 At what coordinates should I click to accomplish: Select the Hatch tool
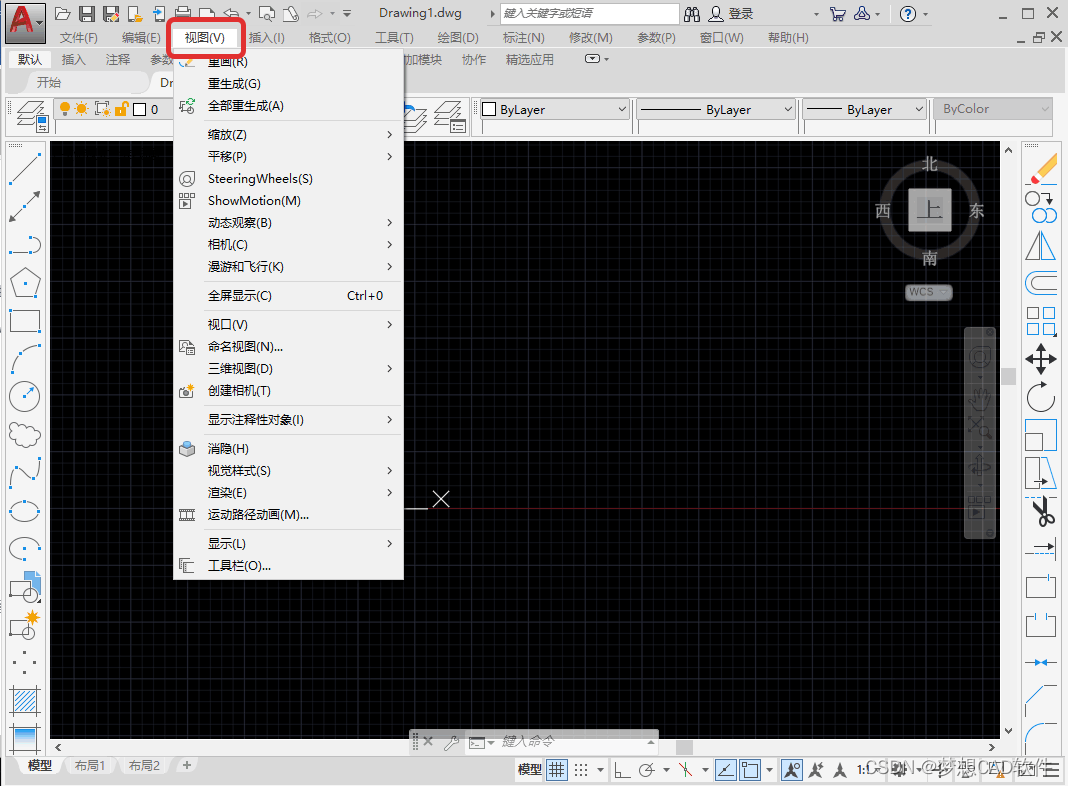click(x=25, y=700)
